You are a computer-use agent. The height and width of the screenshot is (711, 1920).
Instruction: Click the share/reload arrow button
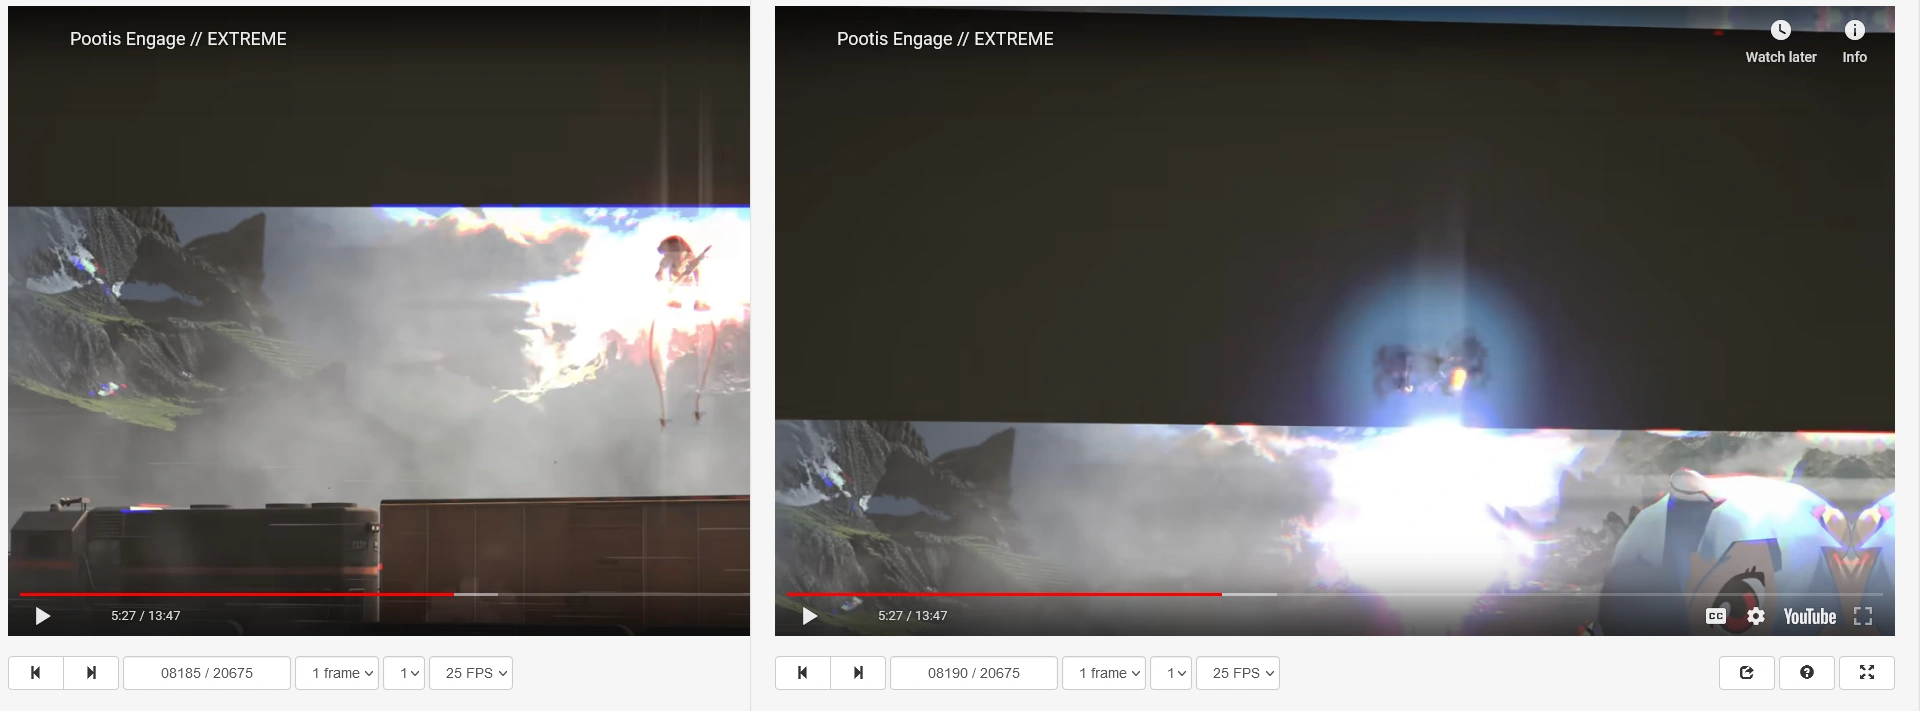(x=1747, y=673)
